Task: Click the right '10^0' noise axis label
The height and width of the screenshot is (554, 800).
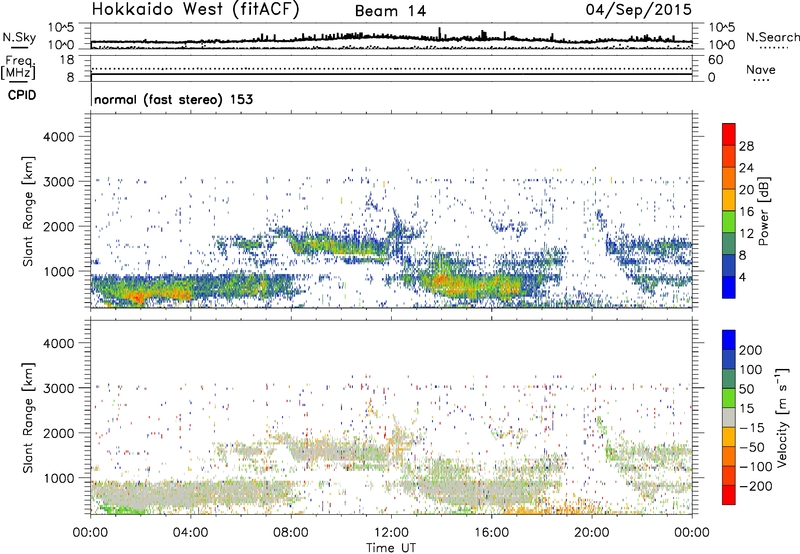Action: pyautogui.click(x=721, y=45)
